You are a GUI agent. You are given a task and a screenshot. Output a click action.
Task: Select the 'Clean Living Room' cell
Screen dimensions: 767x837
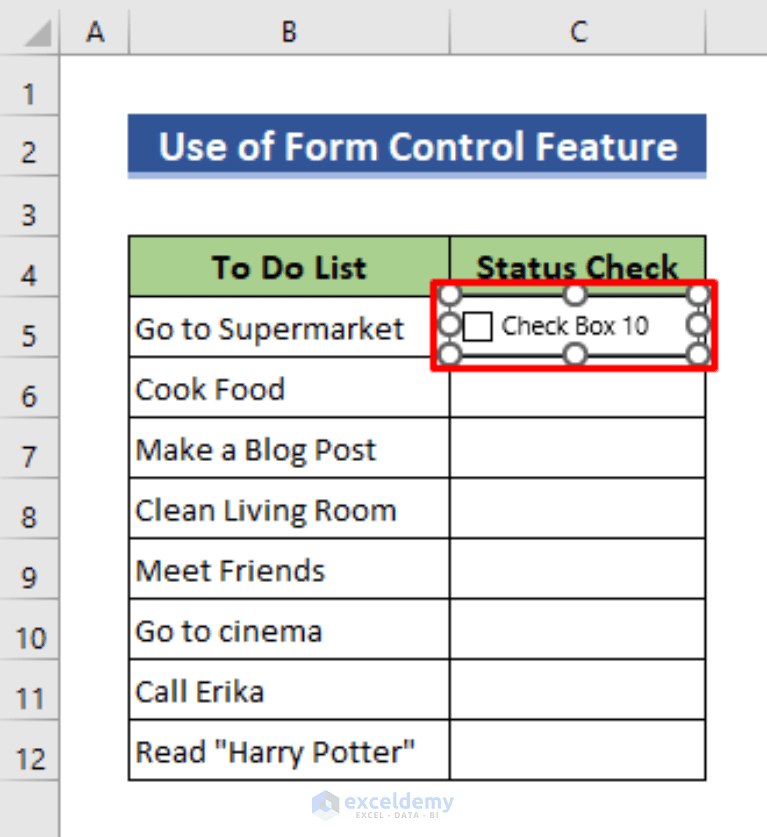point(288,509)
